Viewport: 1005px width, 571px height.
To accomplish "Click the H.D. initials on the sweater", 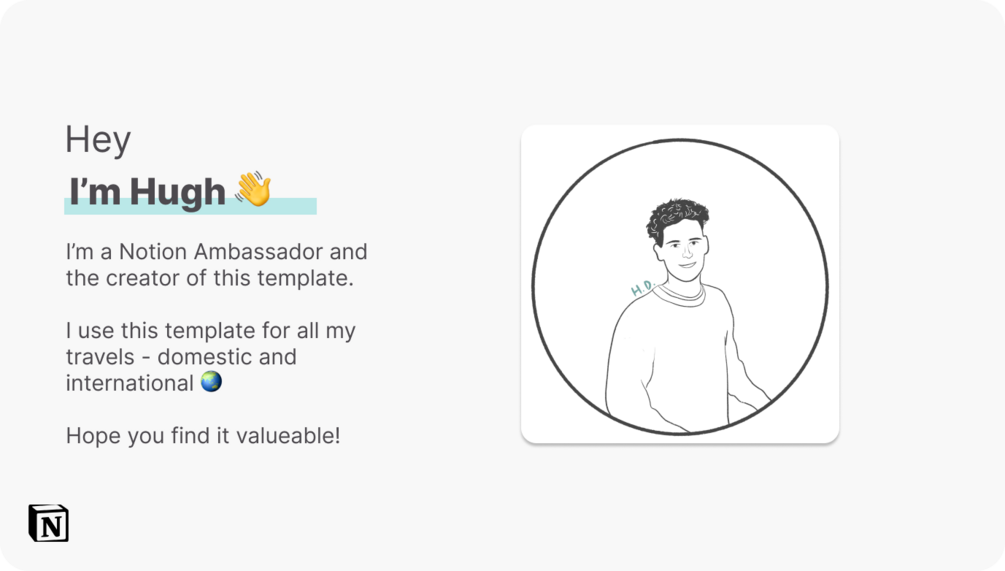I will (x=642, y=288).
